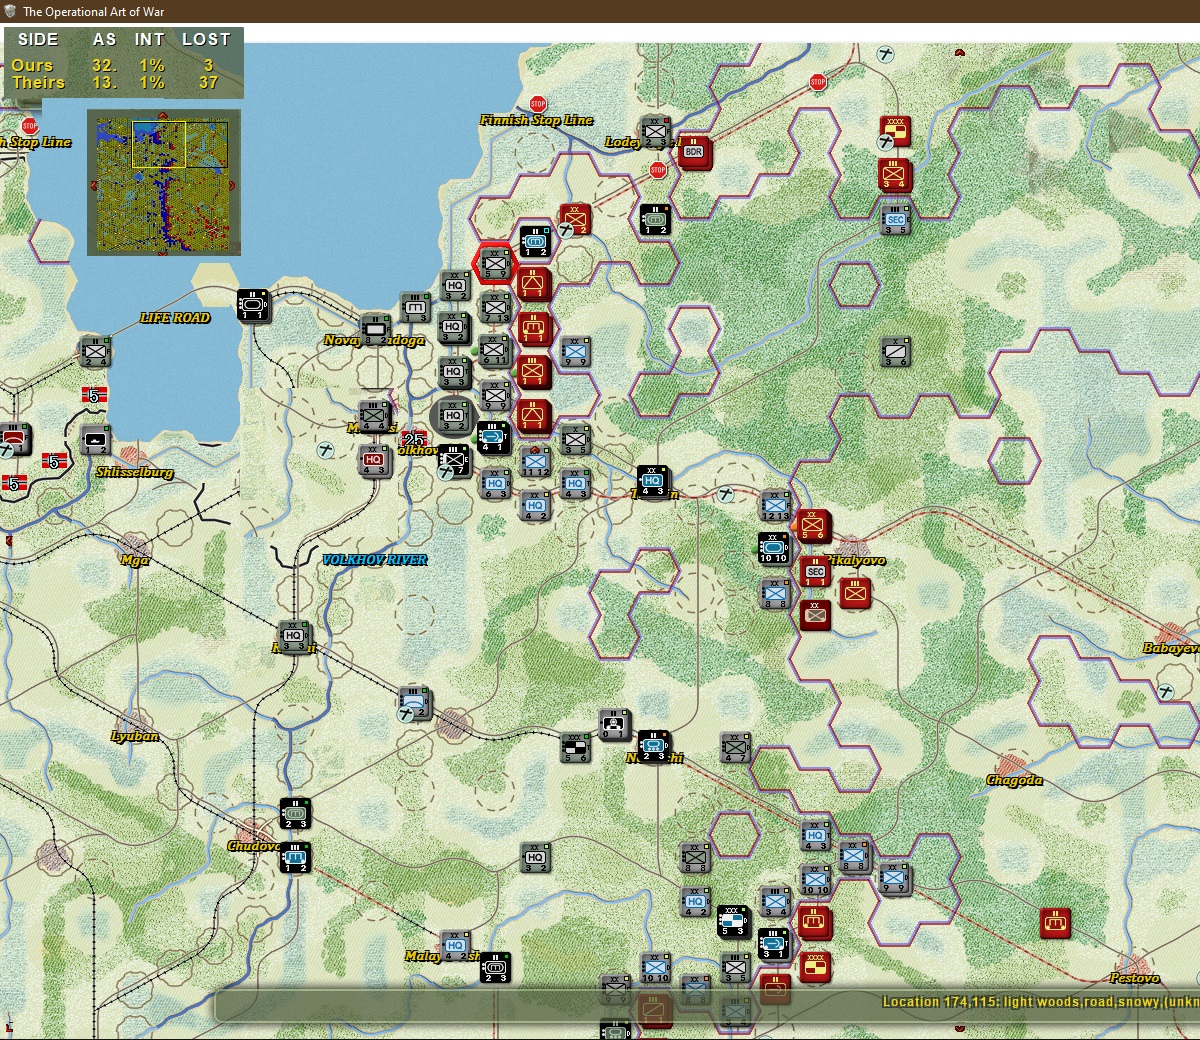Select the red SEC unit near Pikalyovo

click(815, 572)
